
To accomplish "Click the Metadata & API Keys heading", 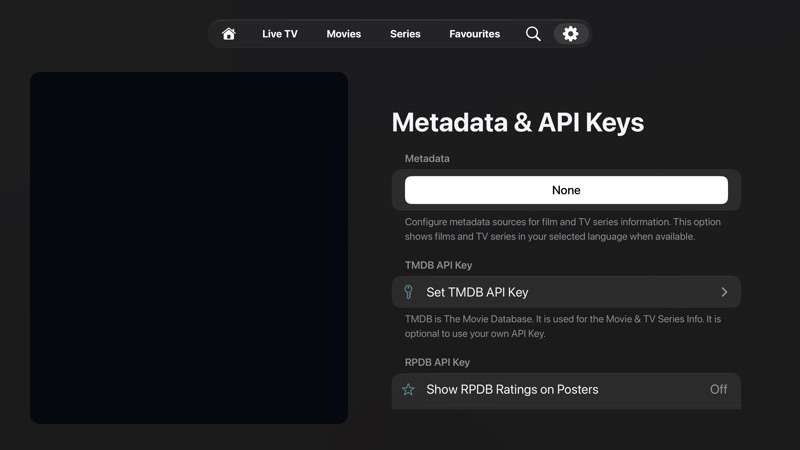I will coord(517,122).
